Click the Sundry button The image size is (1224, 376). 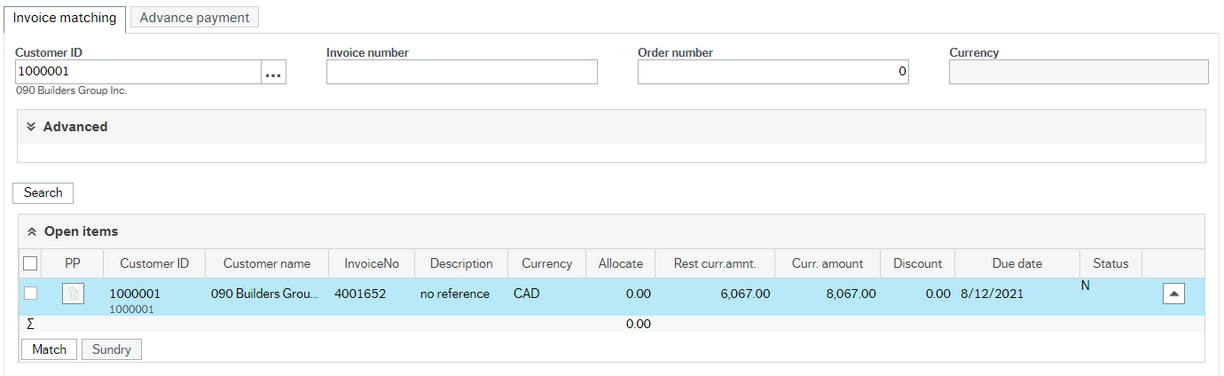tap(112, 349)
